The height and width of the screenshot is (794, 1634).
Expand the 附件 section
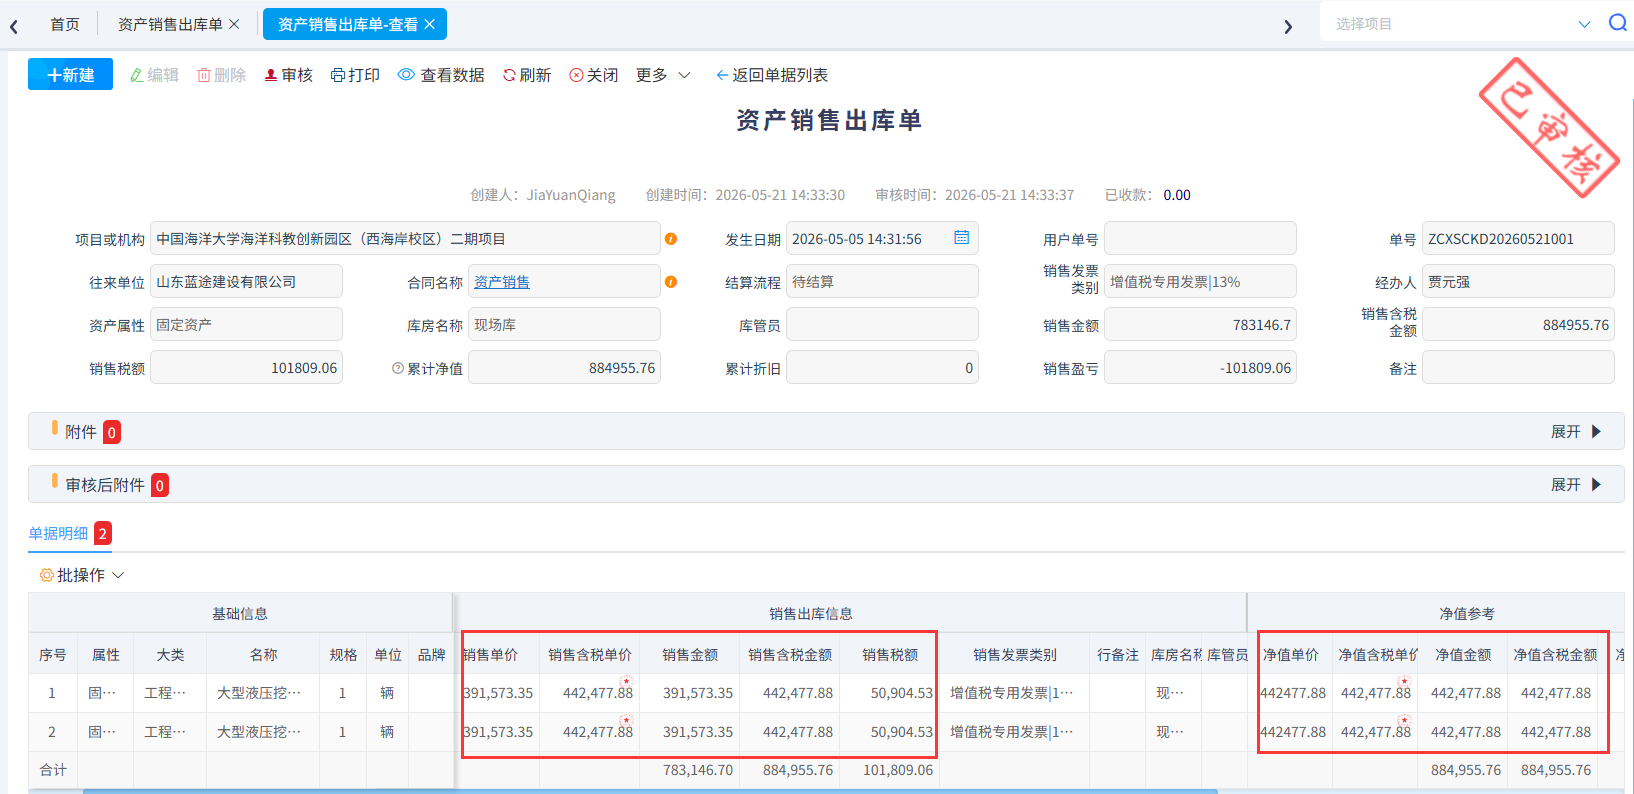(1576, 432)
